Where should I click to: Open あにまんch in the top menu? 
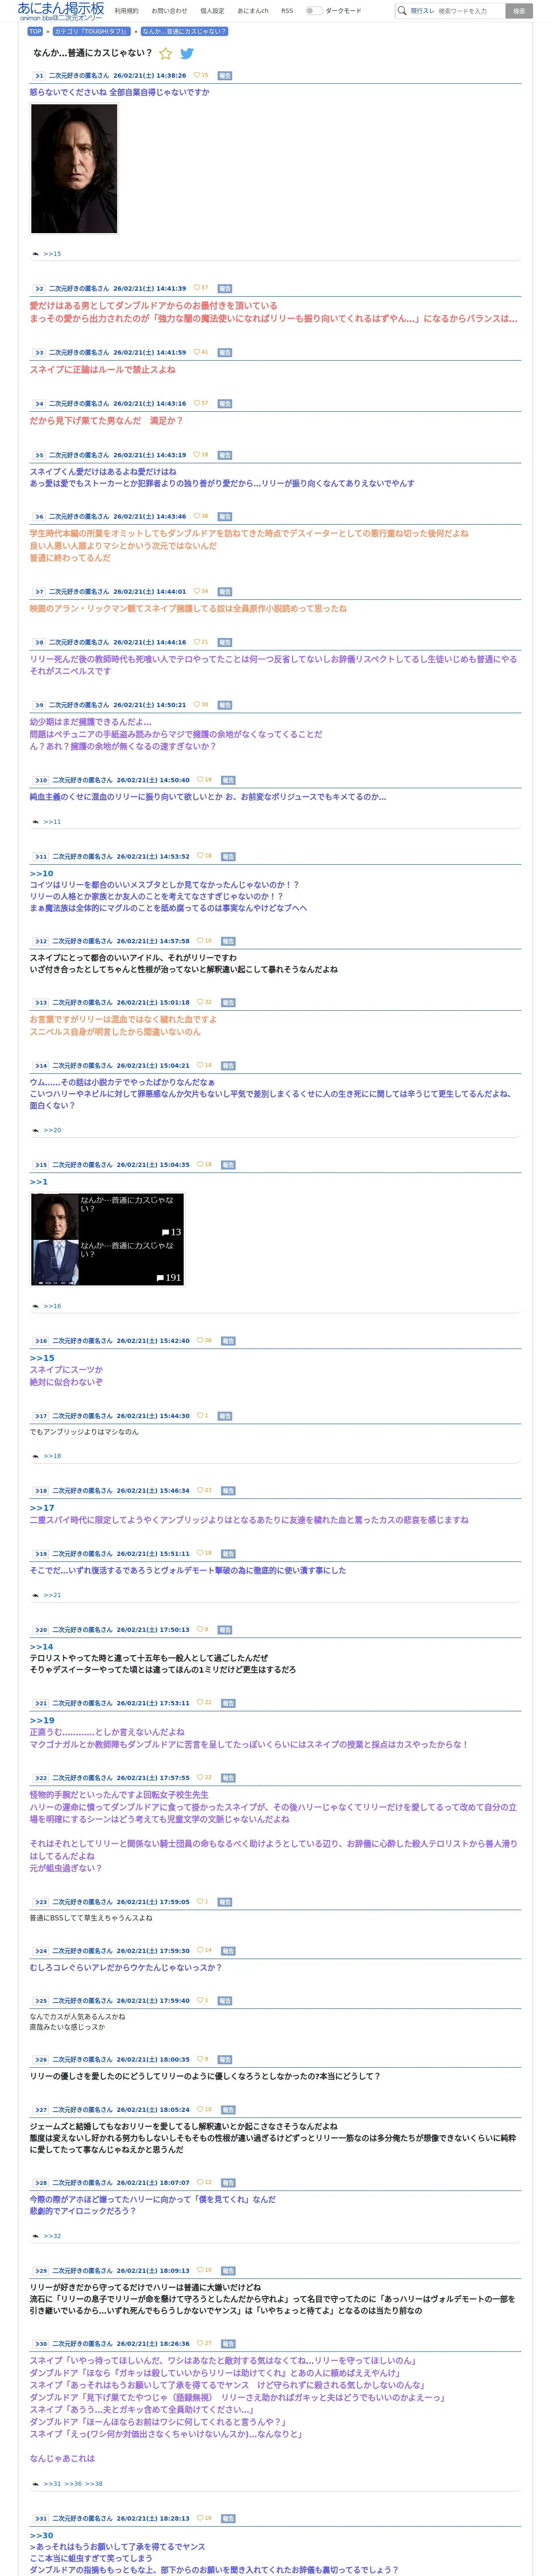tap(253, 11)
